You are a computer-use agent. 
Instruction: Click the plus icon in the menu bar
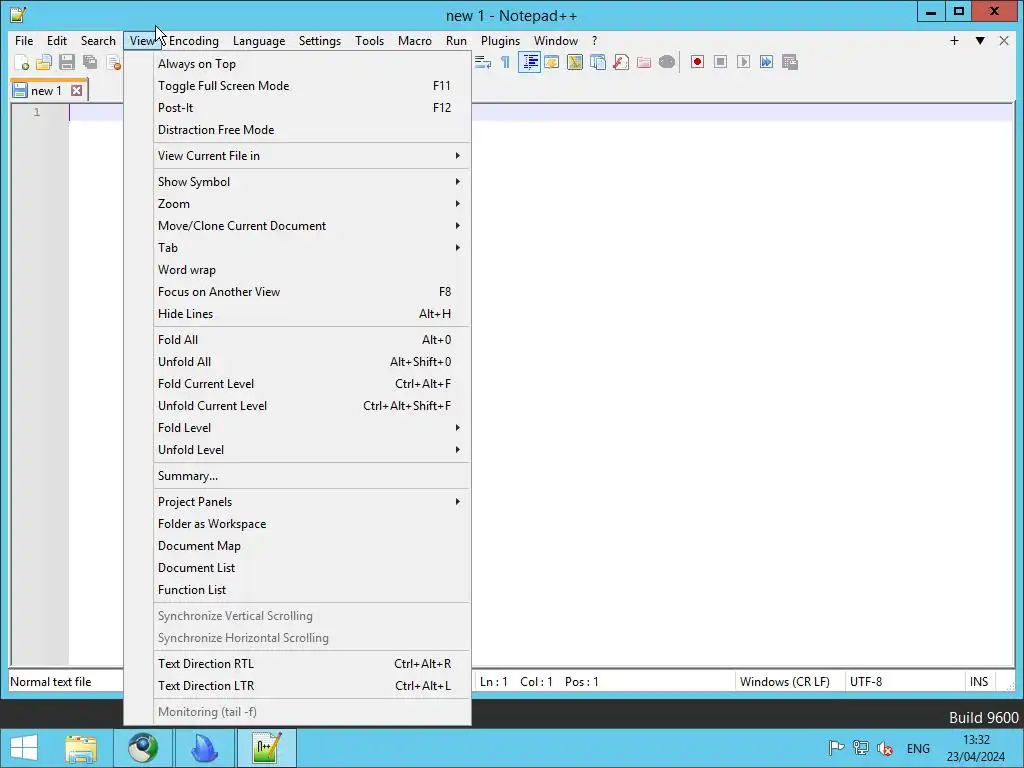(x=954, y=40)
